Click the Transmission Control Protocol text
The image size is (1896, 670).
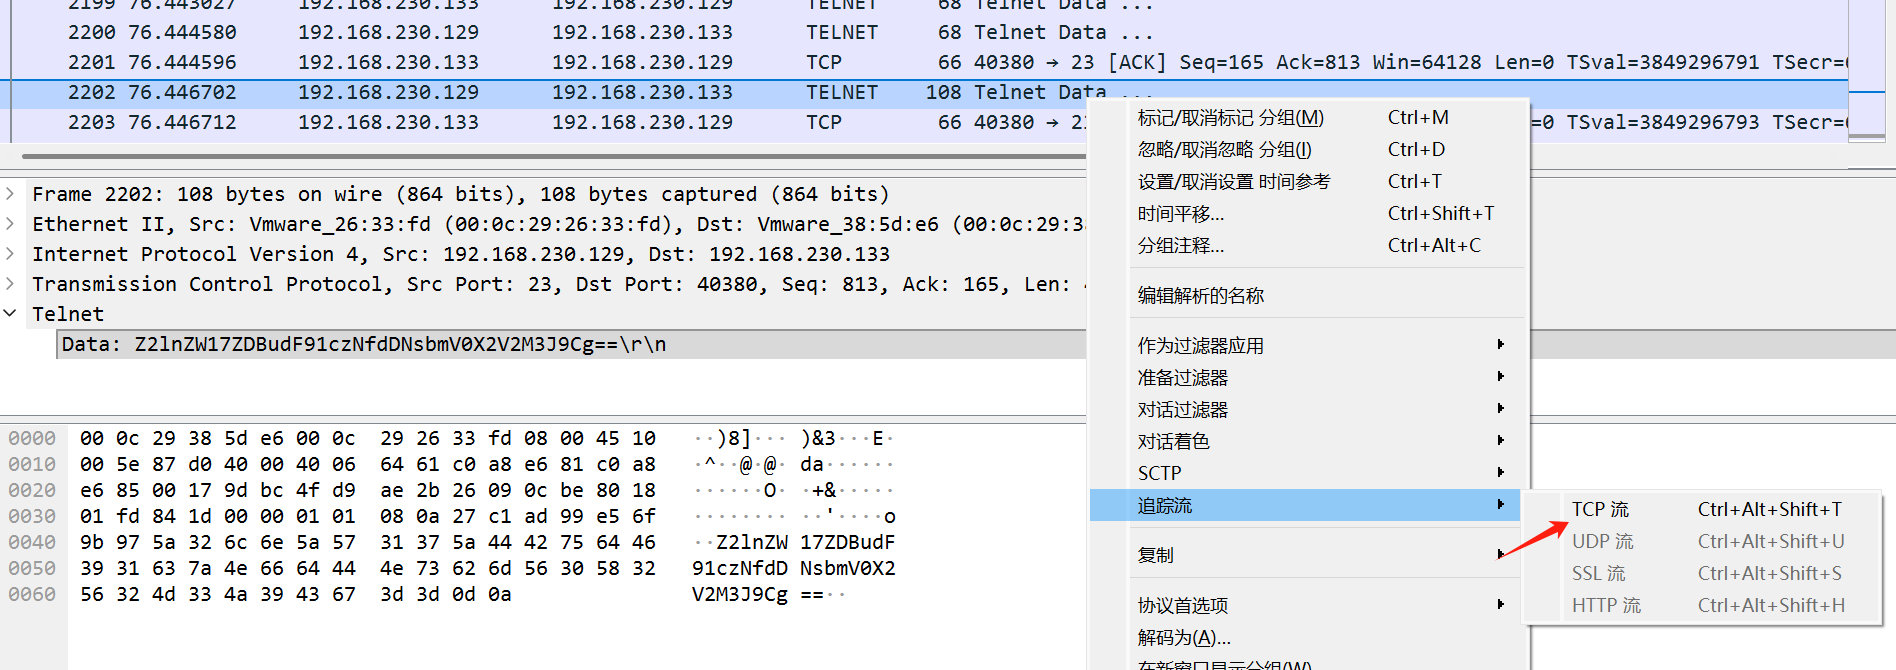pos(558,284)
